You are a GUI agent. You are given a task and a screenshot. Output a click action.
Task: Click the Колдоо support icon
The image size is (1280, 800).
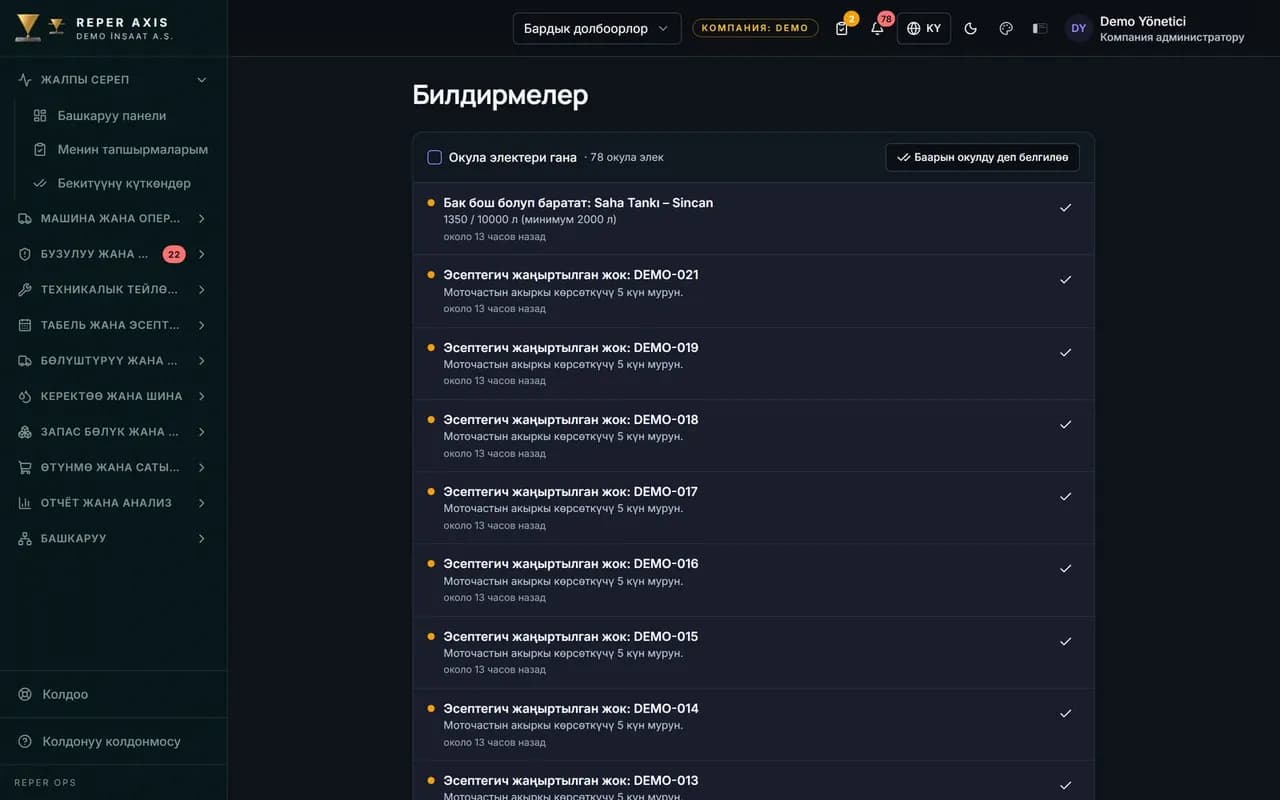coord(25,694)
